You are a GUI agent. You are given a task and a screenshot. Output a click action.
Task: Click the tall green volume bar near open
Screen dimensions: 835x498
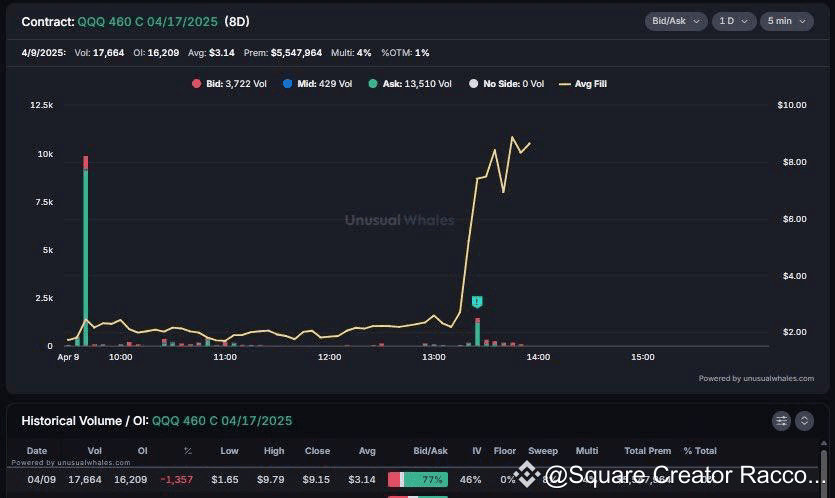tap(86, 258)
